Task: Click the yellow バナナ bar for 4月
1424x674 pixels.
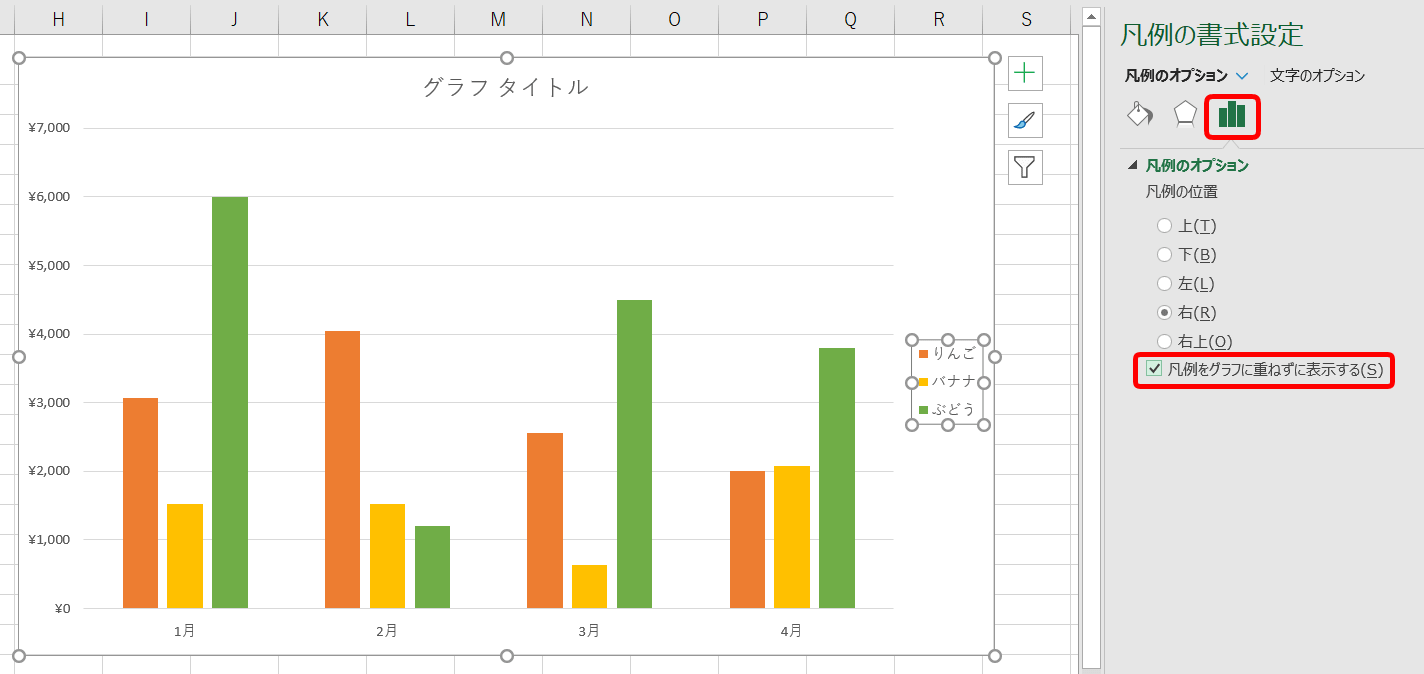Action: pyautogui.click(x=792, y=537)
